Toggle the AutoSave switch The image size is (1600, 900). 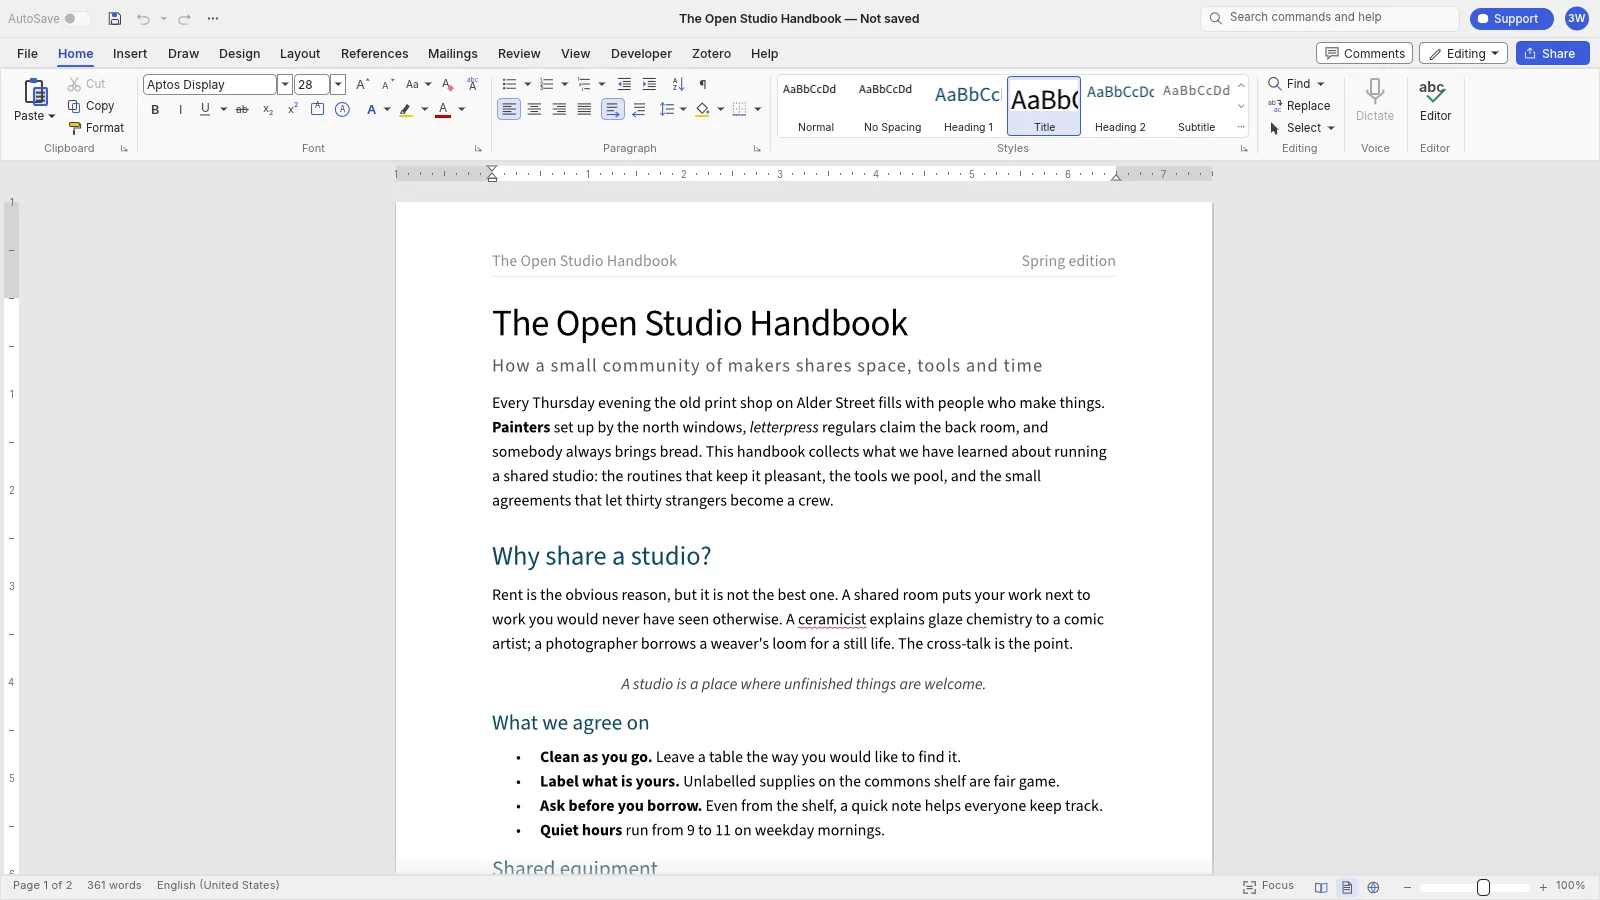click(76, 19)
